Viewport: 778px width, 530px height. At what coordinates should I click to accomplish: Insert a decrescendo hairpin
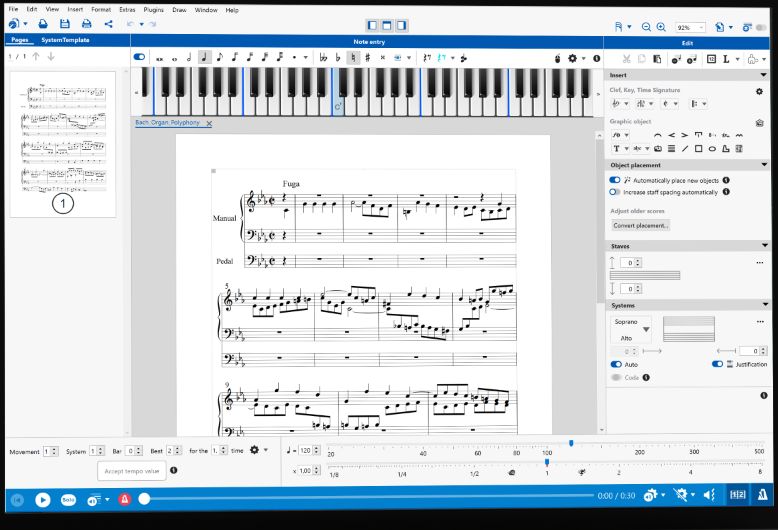click(684, 135)
